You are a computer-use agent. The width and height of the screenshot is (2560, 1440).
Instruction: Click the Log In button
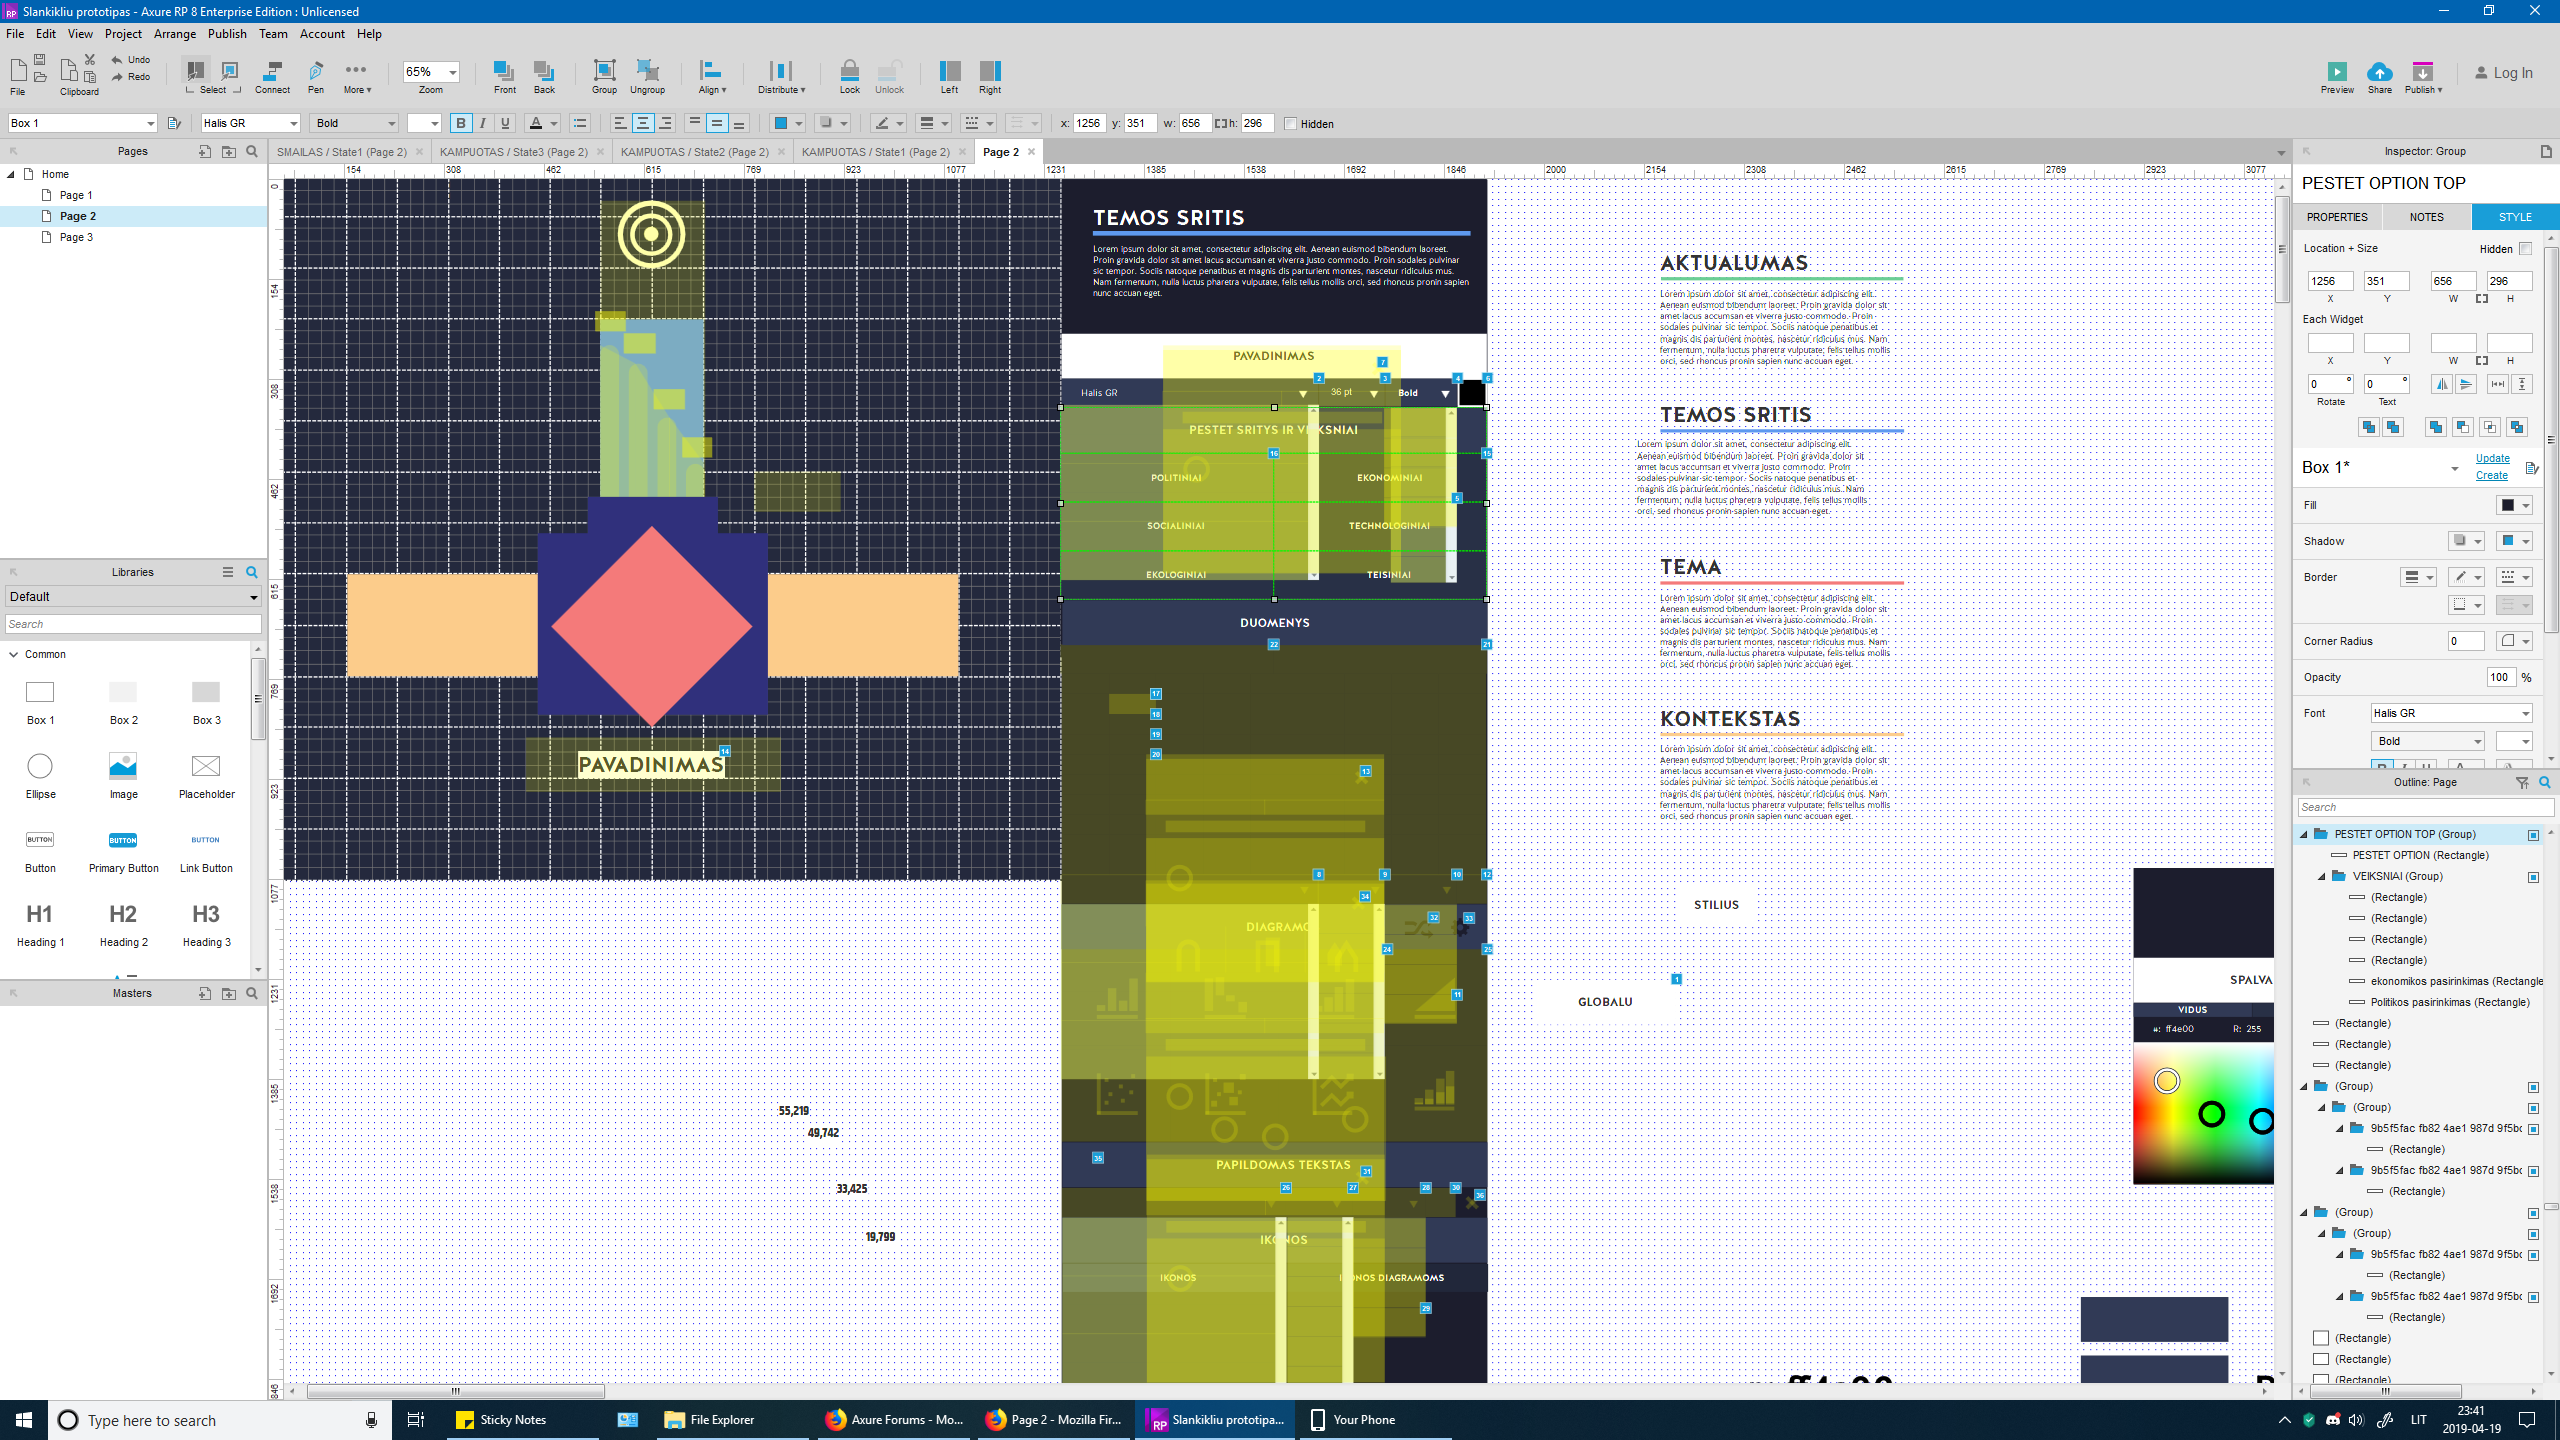tap(2504, 73)
